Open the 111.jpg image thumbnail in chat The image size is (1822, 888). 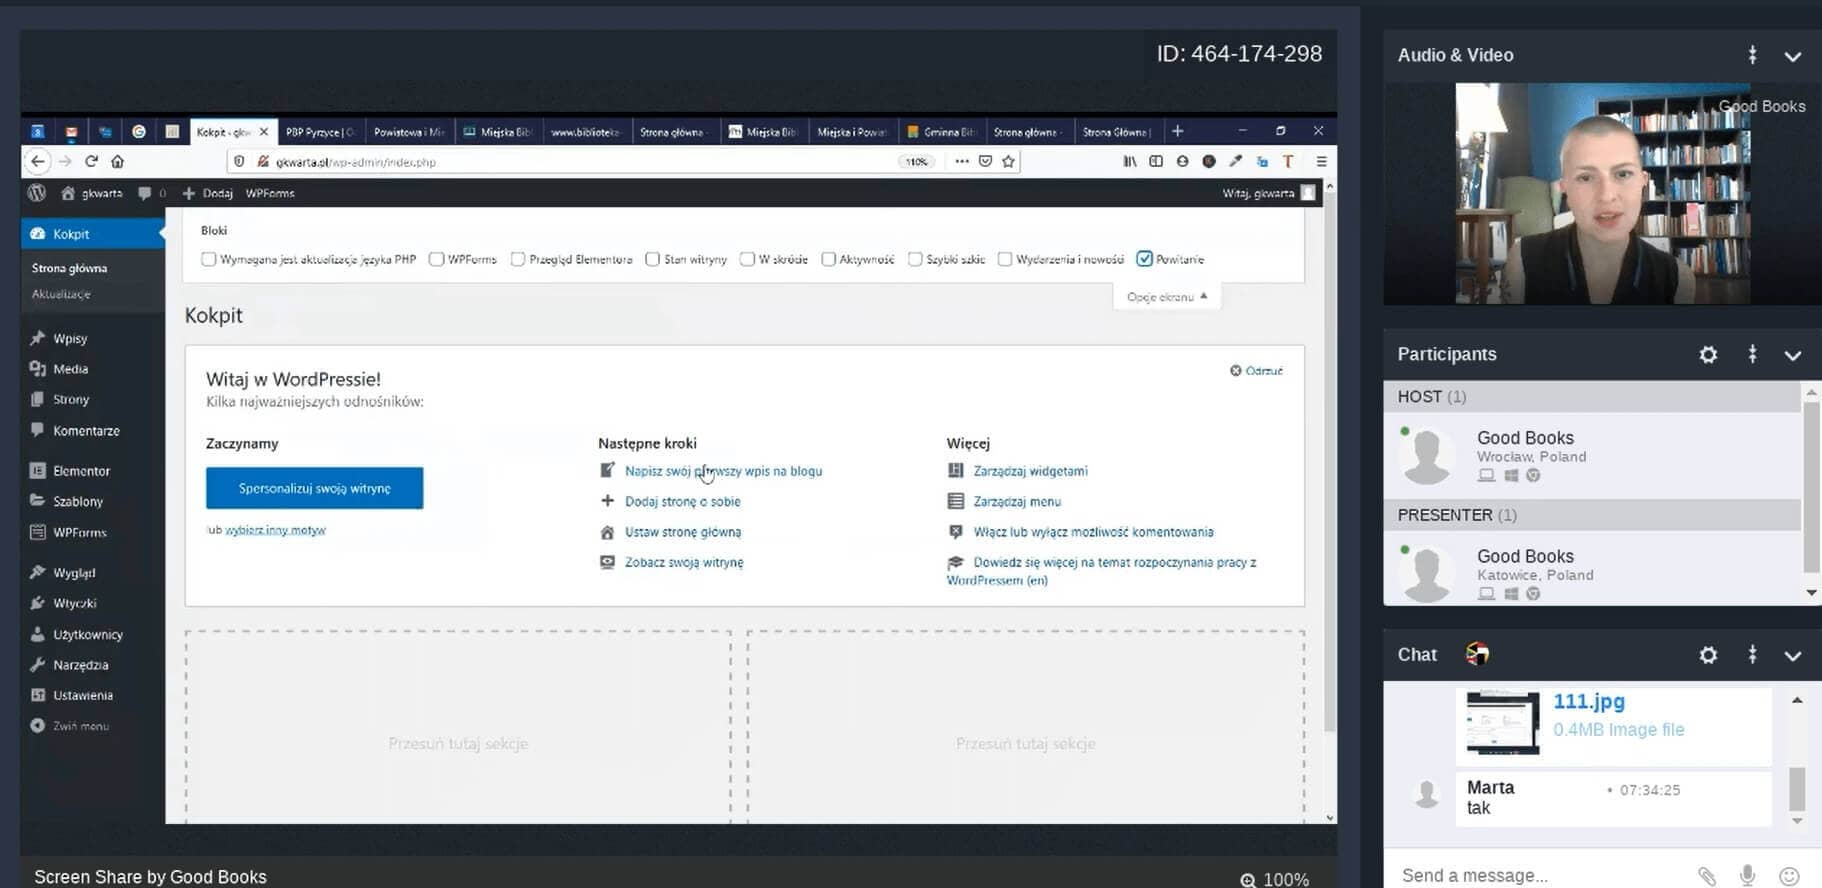(1503, 722)
